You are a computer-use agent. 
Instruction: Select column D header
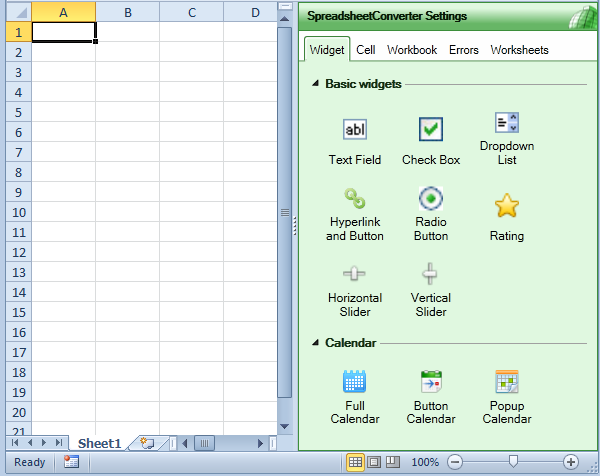click(251, 12)
